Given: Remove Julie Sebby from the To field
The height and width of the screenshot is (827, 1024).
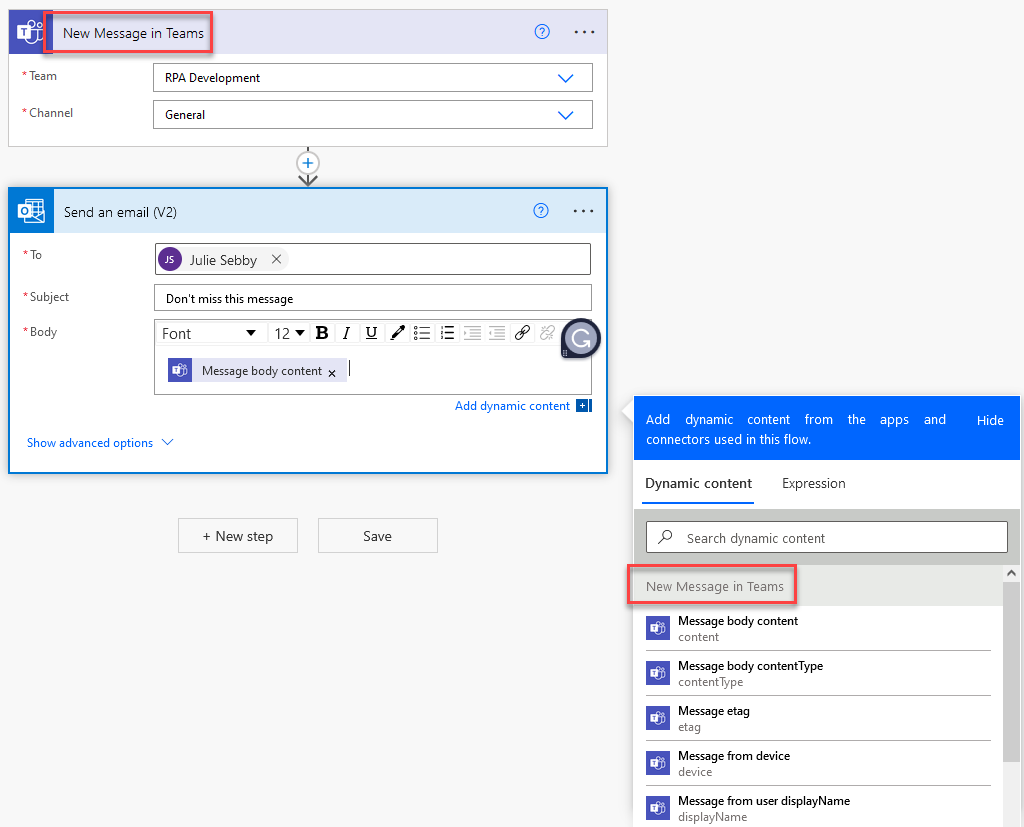Looking at the screenshot, I should coord(276,259).
